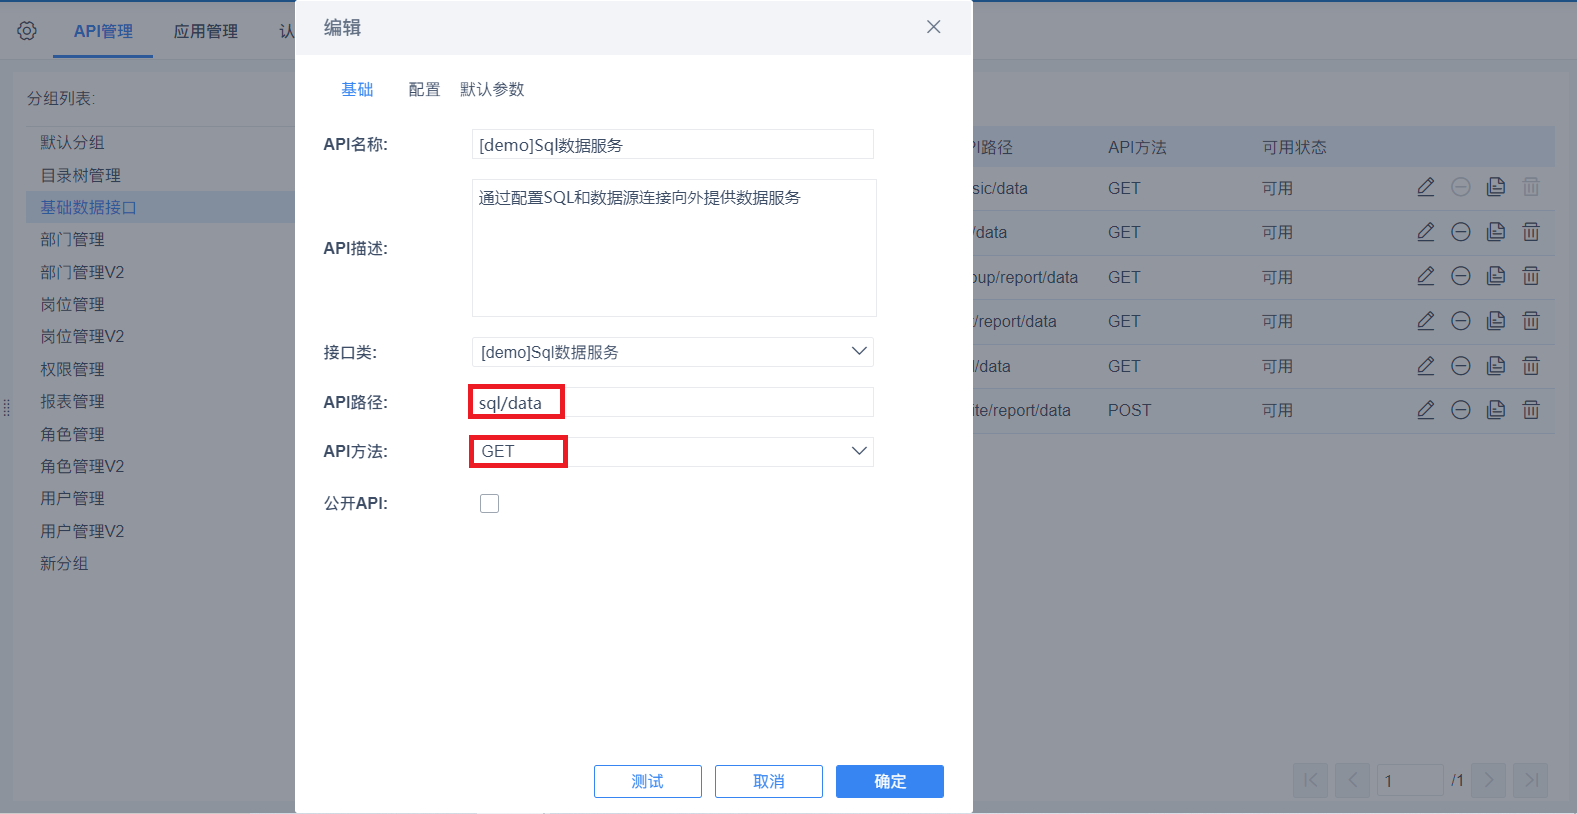Edit the up/report/data API row
1577x814 pixels.
pos(1426,276)
